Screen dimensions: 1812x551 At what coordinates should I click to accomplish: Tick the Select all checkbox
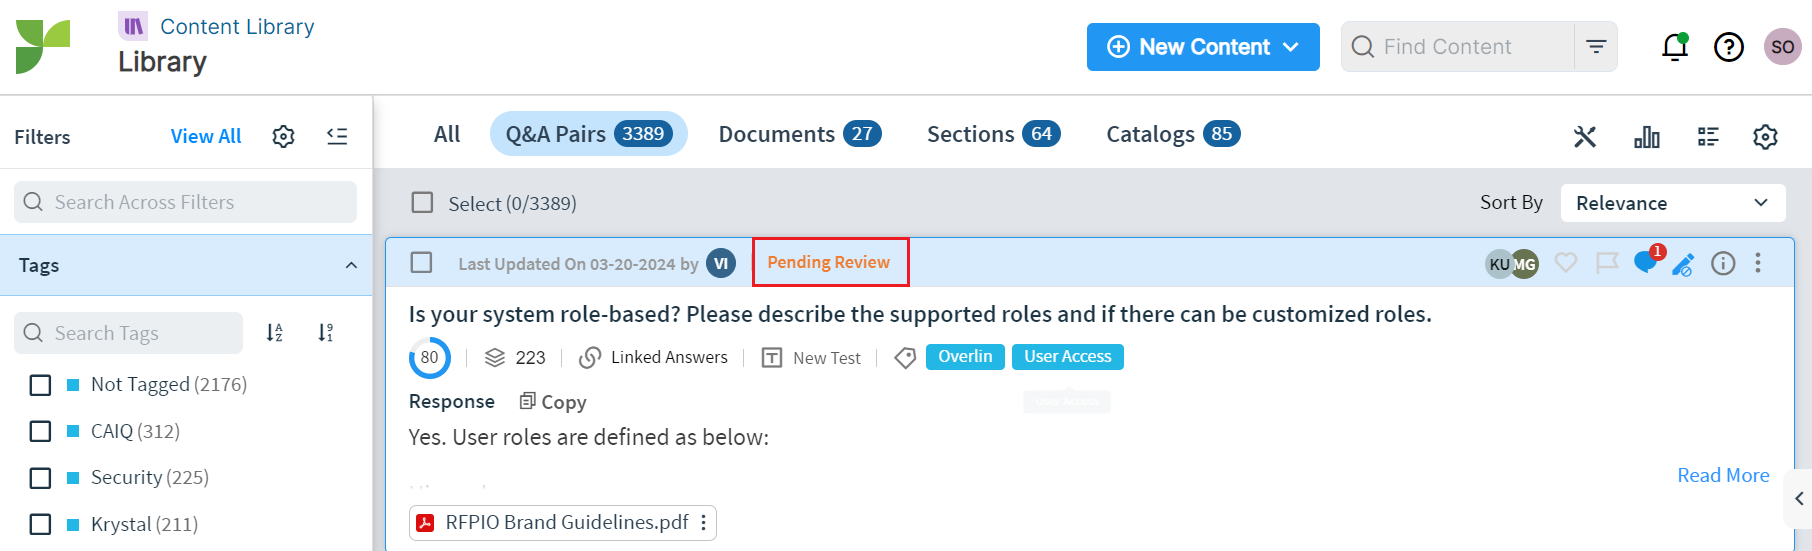point(423,203)
